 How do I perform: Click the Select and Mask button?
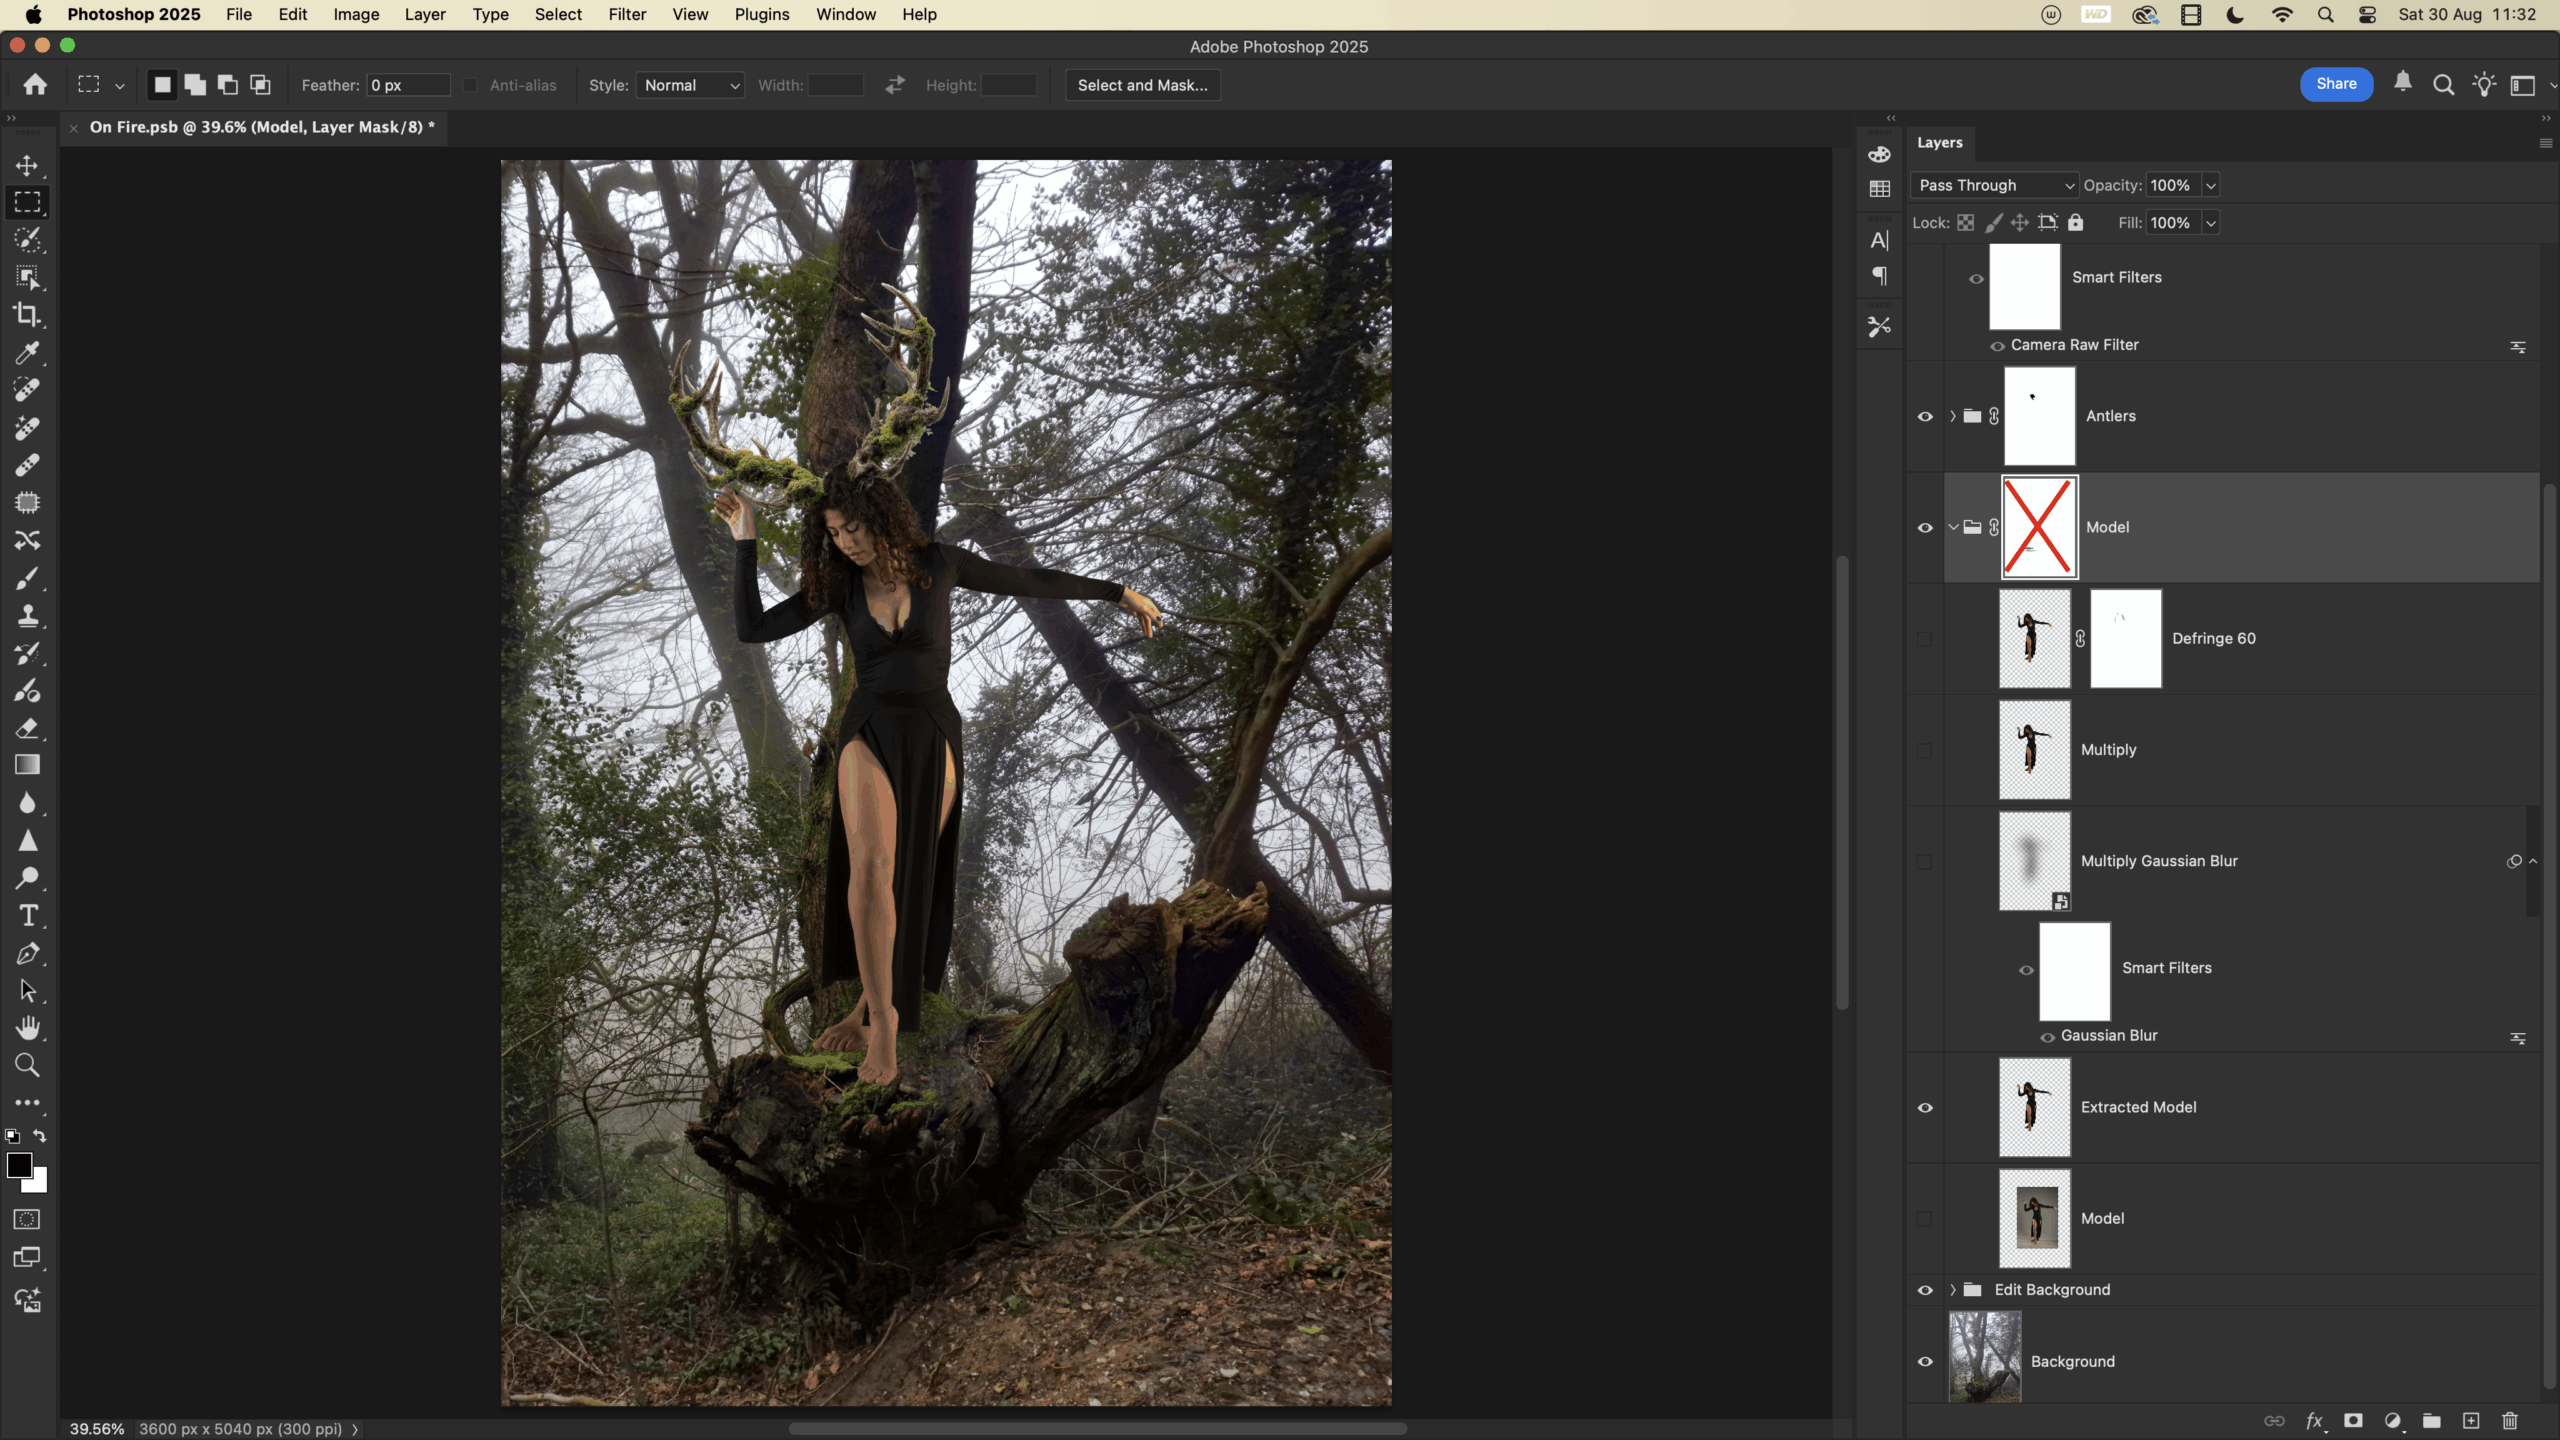pyautogui.click(x=1142, y=86)
